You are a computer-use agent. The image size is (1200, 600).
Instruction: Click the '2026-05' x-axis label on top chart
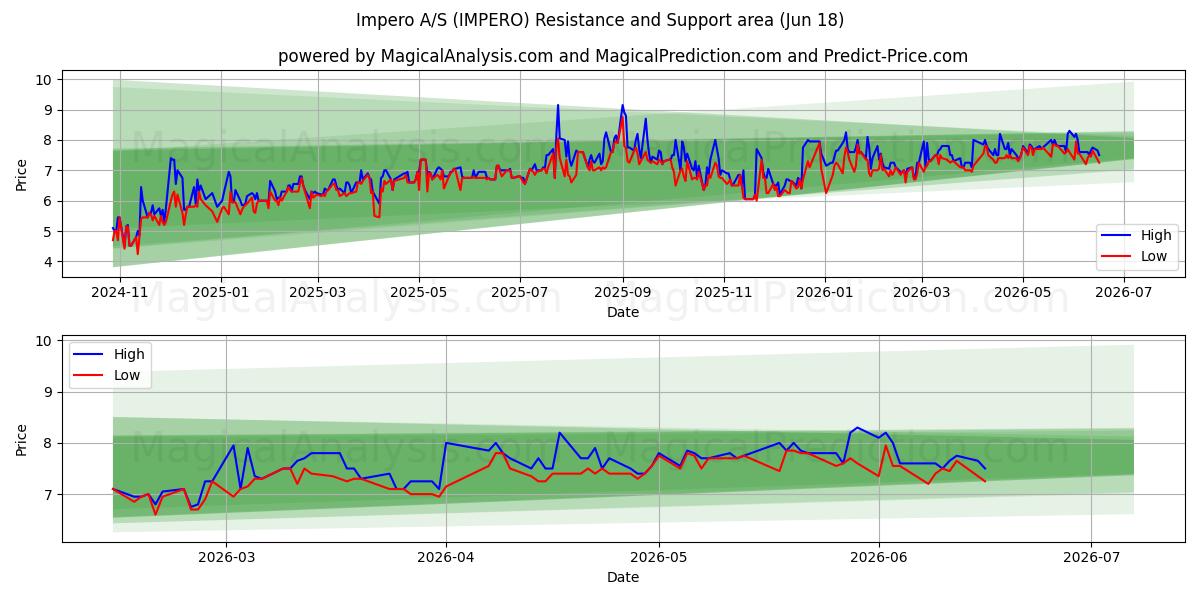click(x=1022, y=294)
